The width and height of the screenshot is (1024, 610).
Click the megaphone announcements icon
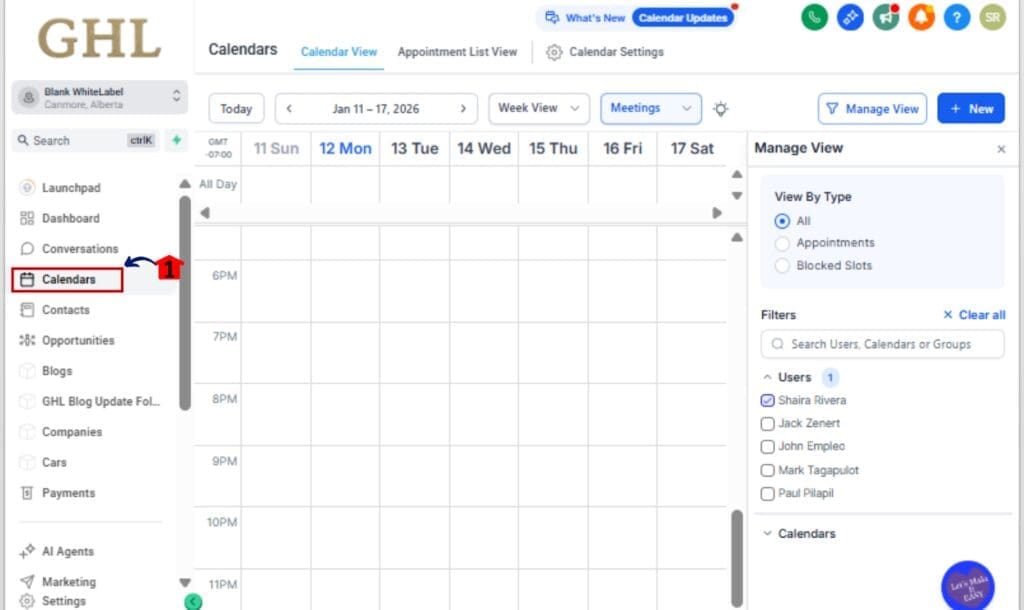pos(886,17)
